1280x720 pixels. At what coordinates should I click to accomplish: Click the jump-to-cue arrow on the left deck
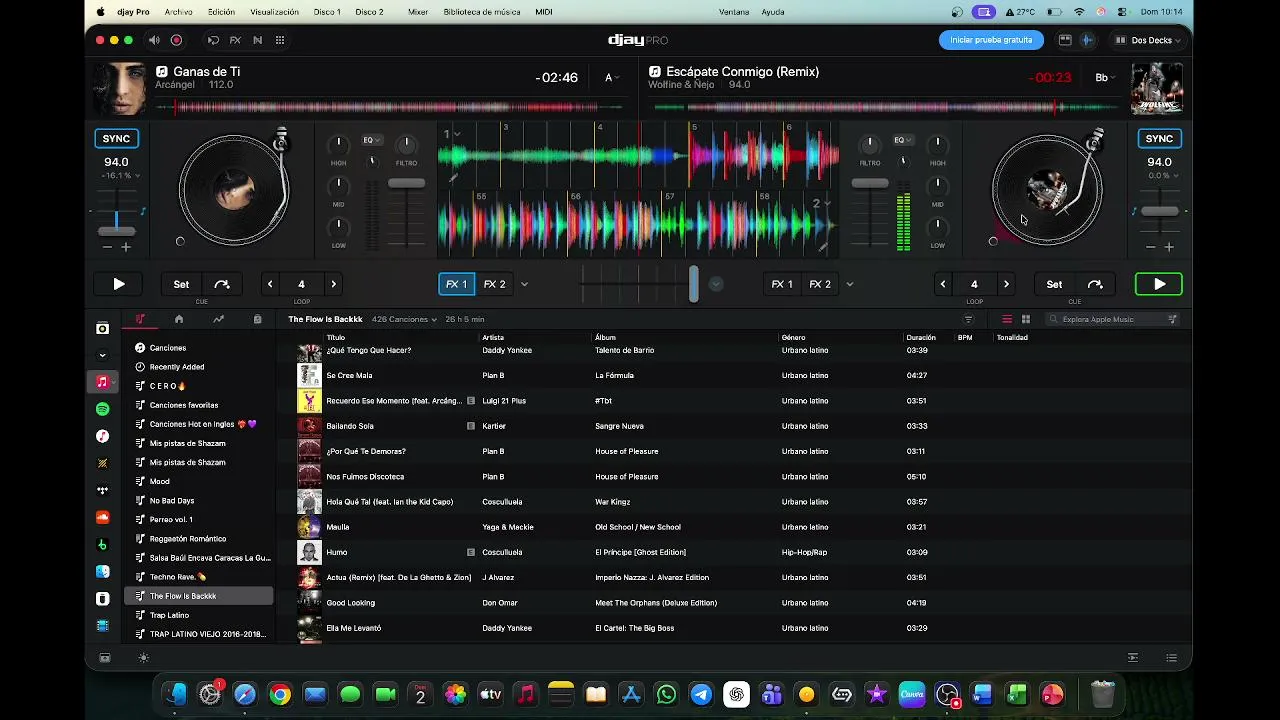point(222,284)
